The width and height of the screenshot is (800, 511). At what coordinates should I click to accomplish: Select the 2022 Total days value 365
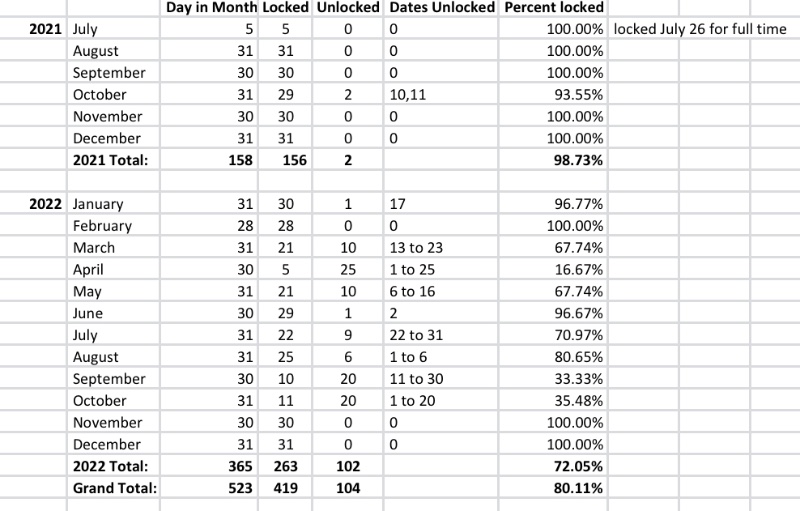pos(209,466)
